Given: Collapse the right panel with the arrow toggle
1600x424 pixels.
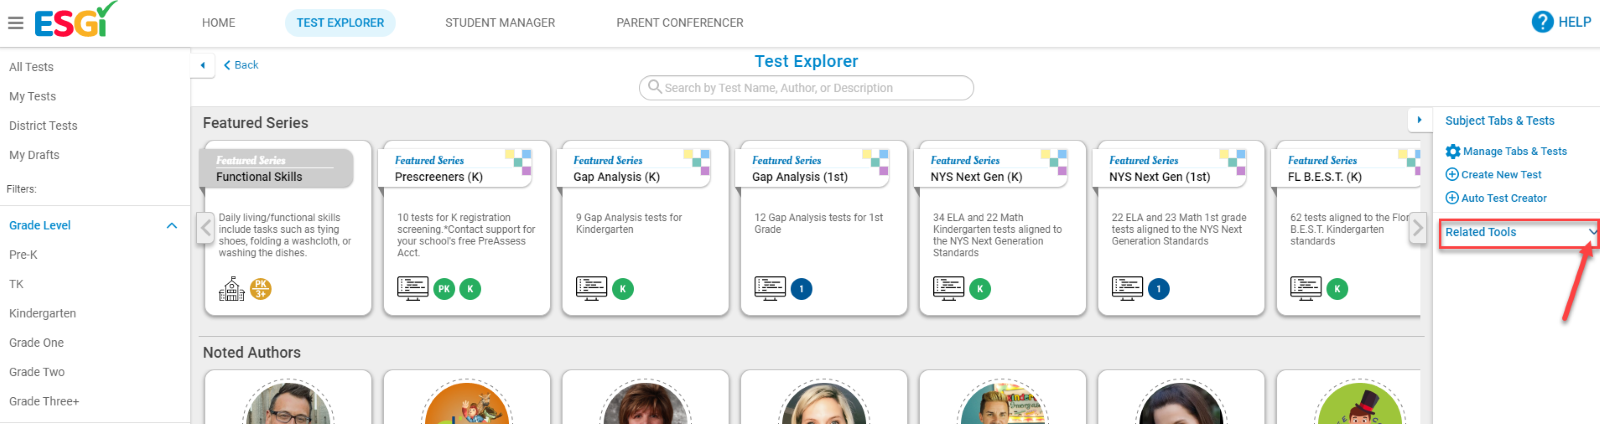Looking at the screenshot, I should click(x=1419, y=120).
